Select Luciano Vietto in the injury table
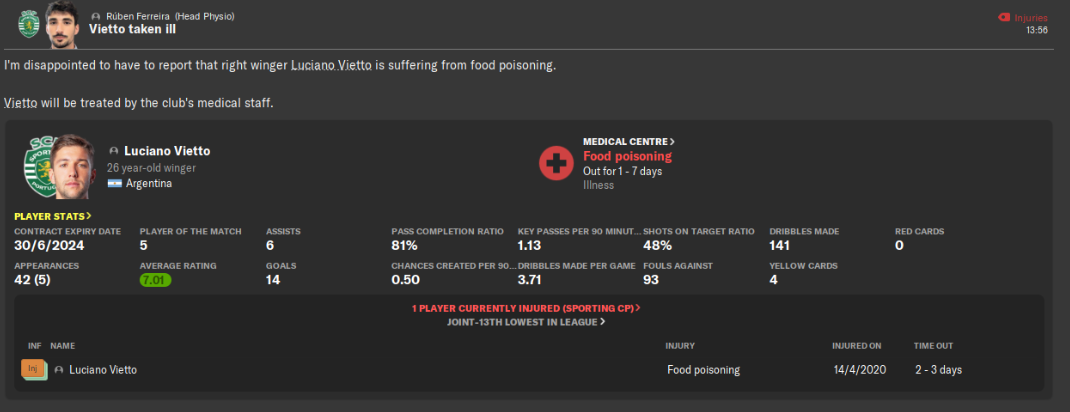 pyautogui.click(x=103, y=370)
